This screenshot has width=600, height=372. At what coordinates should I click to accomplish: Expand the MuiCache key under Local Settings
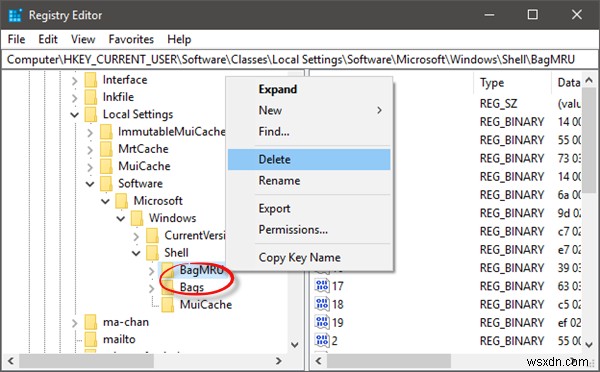(90, 167)
